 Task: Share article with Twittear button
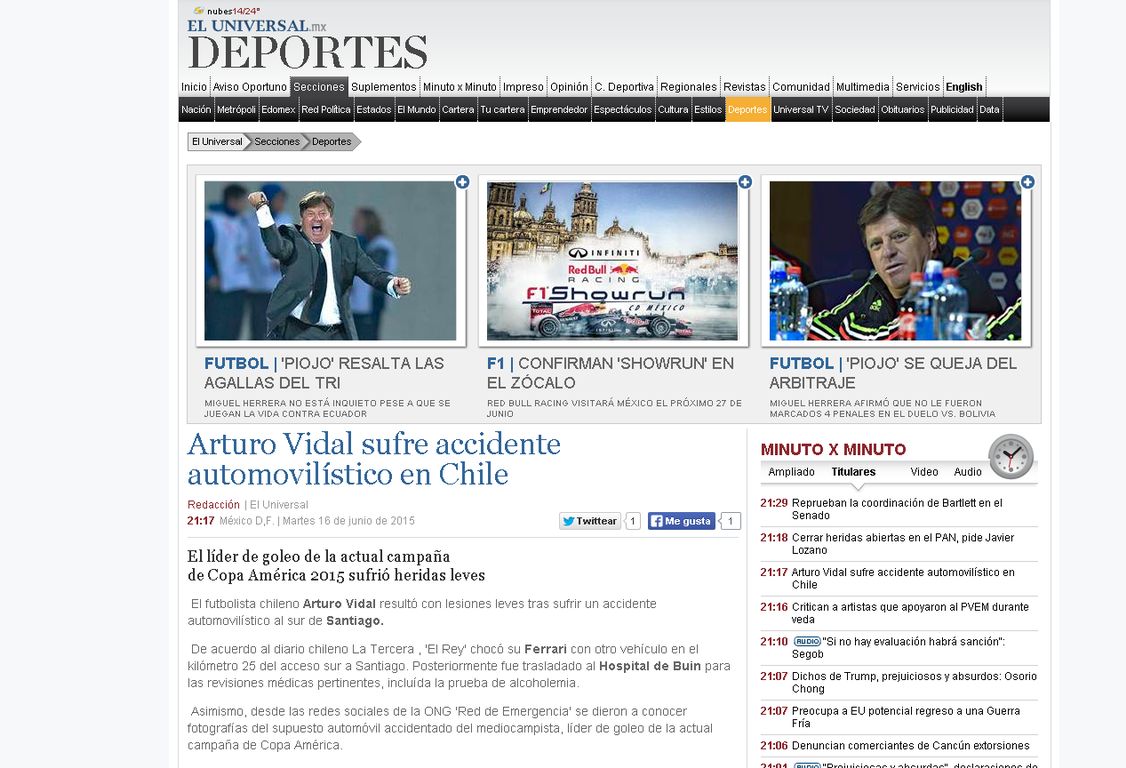click(x=590, y=521)
